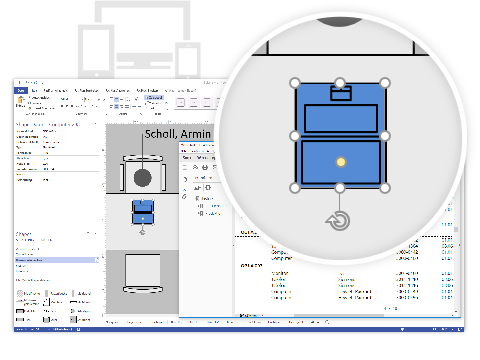The height and width of the screenshot is (360, 480).
Task: Click the vertical scrollbar thumb in the report window
Action: (456, 229)
